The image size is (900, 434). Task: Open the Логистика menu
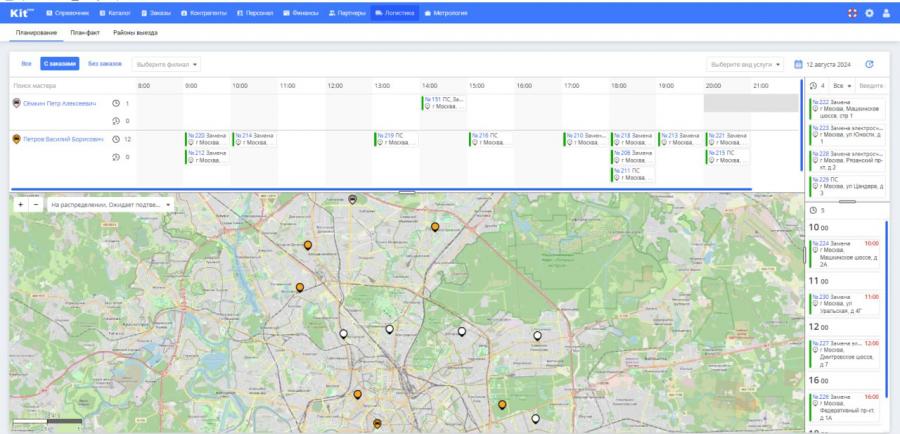(395, 13)
